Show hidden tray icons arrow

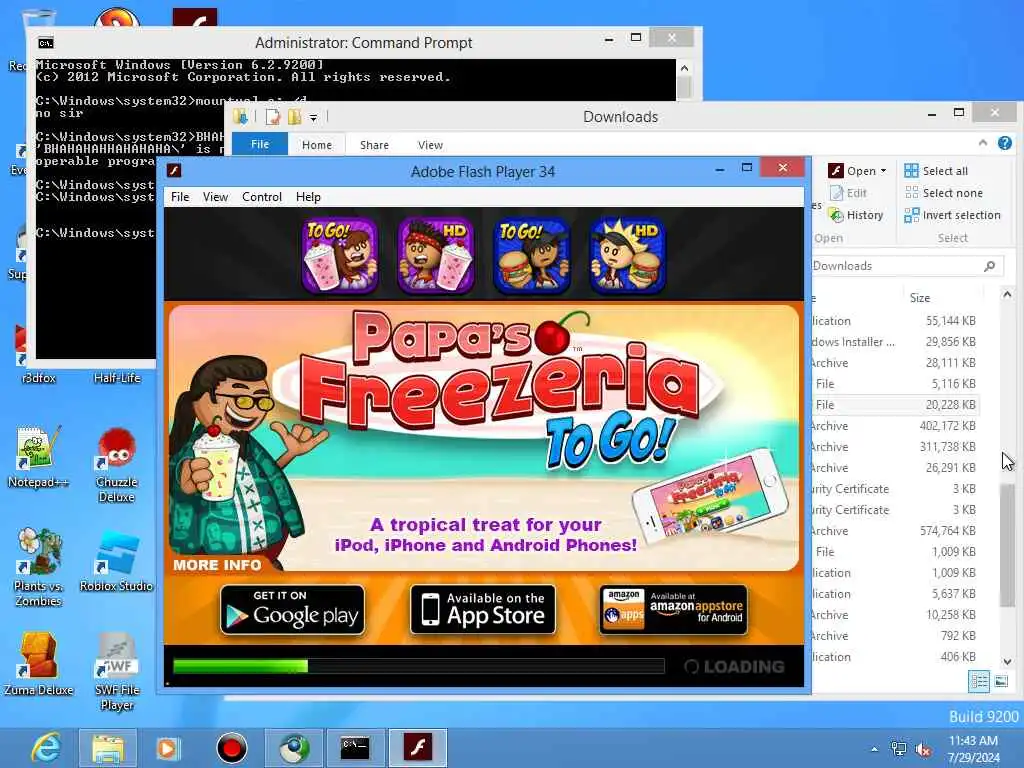pos(874,749)
